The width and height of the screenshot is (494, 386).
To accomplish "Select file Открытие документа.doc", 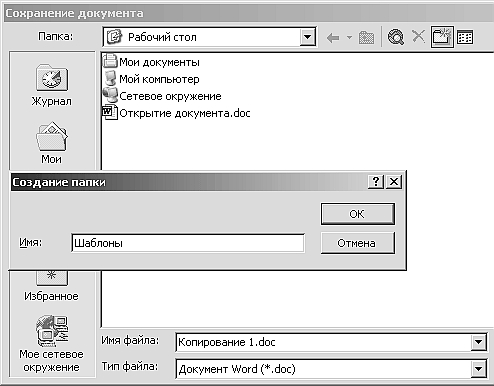I will [177, 113].
